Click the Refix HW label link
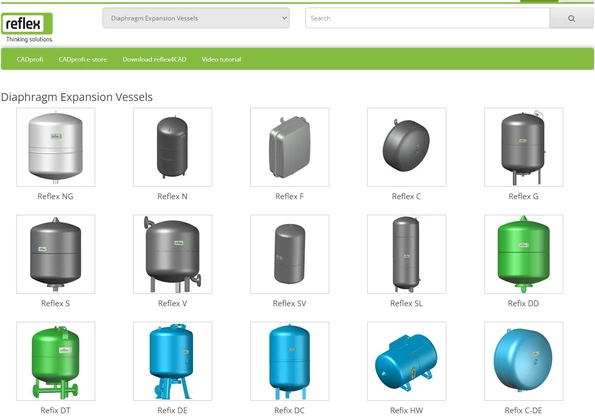Image resolution: width=595 pixels, height=420 pixels. coord(406,410)
